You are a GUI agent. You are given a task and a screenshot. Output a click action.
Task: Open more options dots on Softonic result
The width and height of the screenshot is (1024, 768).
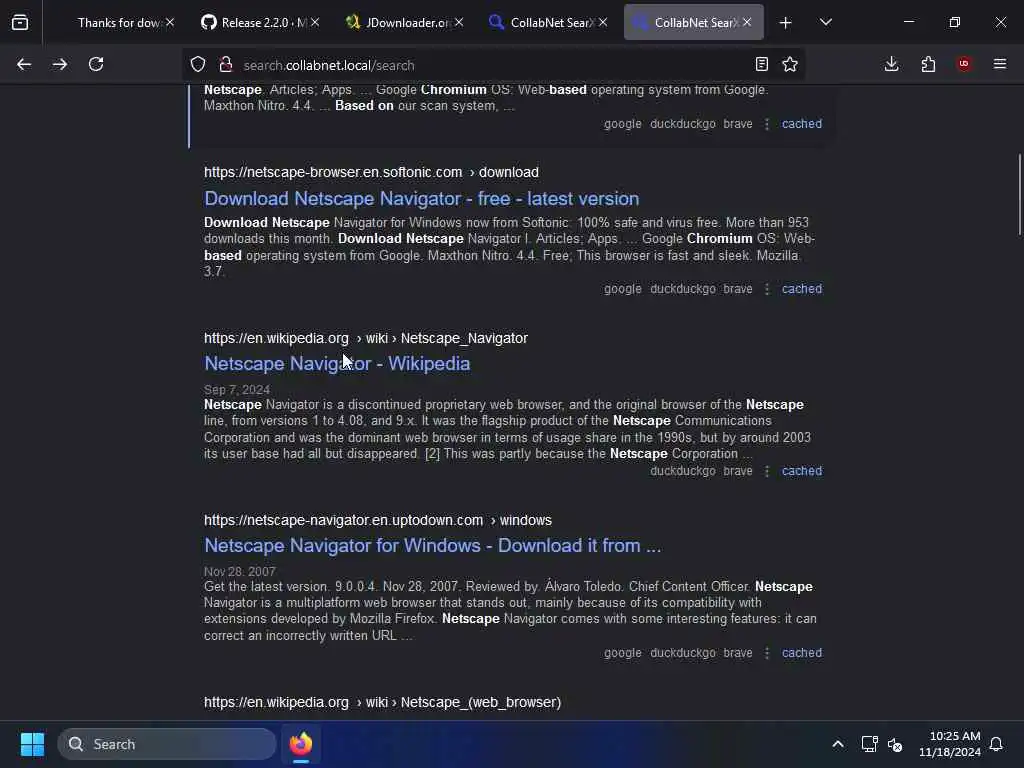click(767, 289)
